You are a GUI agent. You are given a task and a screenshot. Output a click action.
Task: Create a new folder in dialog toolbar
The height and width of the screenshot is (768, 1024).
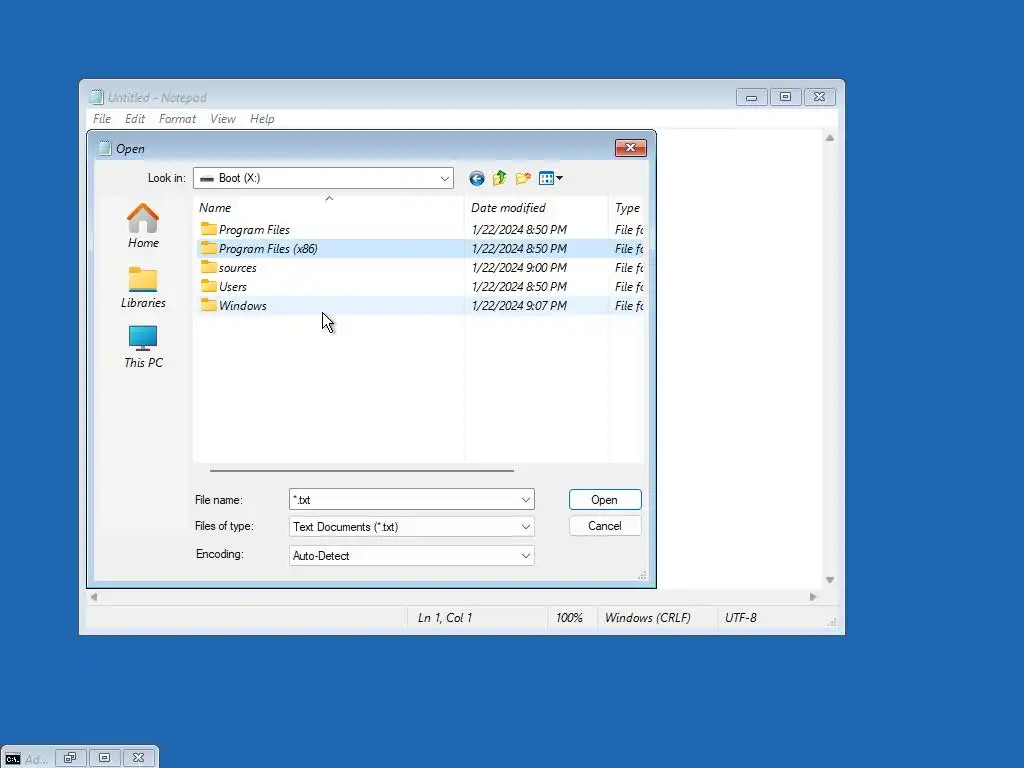coord(523,178)
